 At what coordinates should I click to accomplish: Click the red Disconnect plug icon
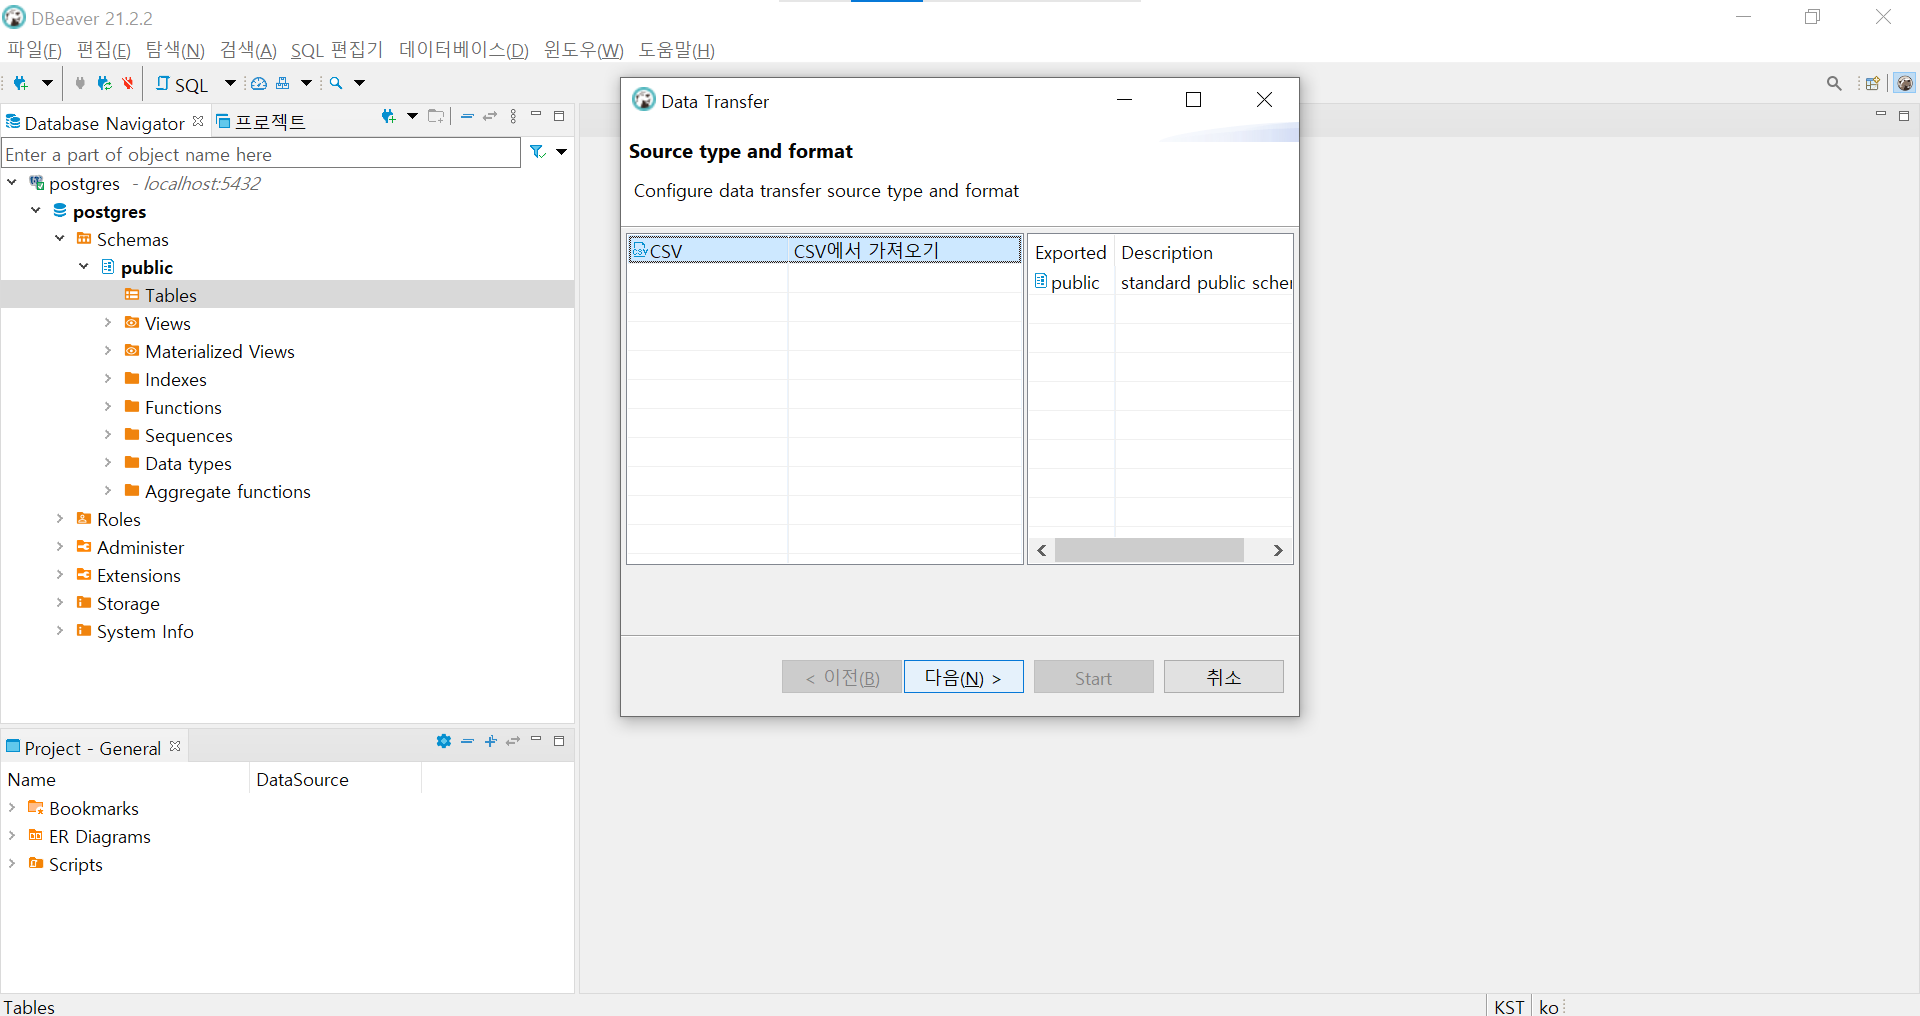[128, 83]
